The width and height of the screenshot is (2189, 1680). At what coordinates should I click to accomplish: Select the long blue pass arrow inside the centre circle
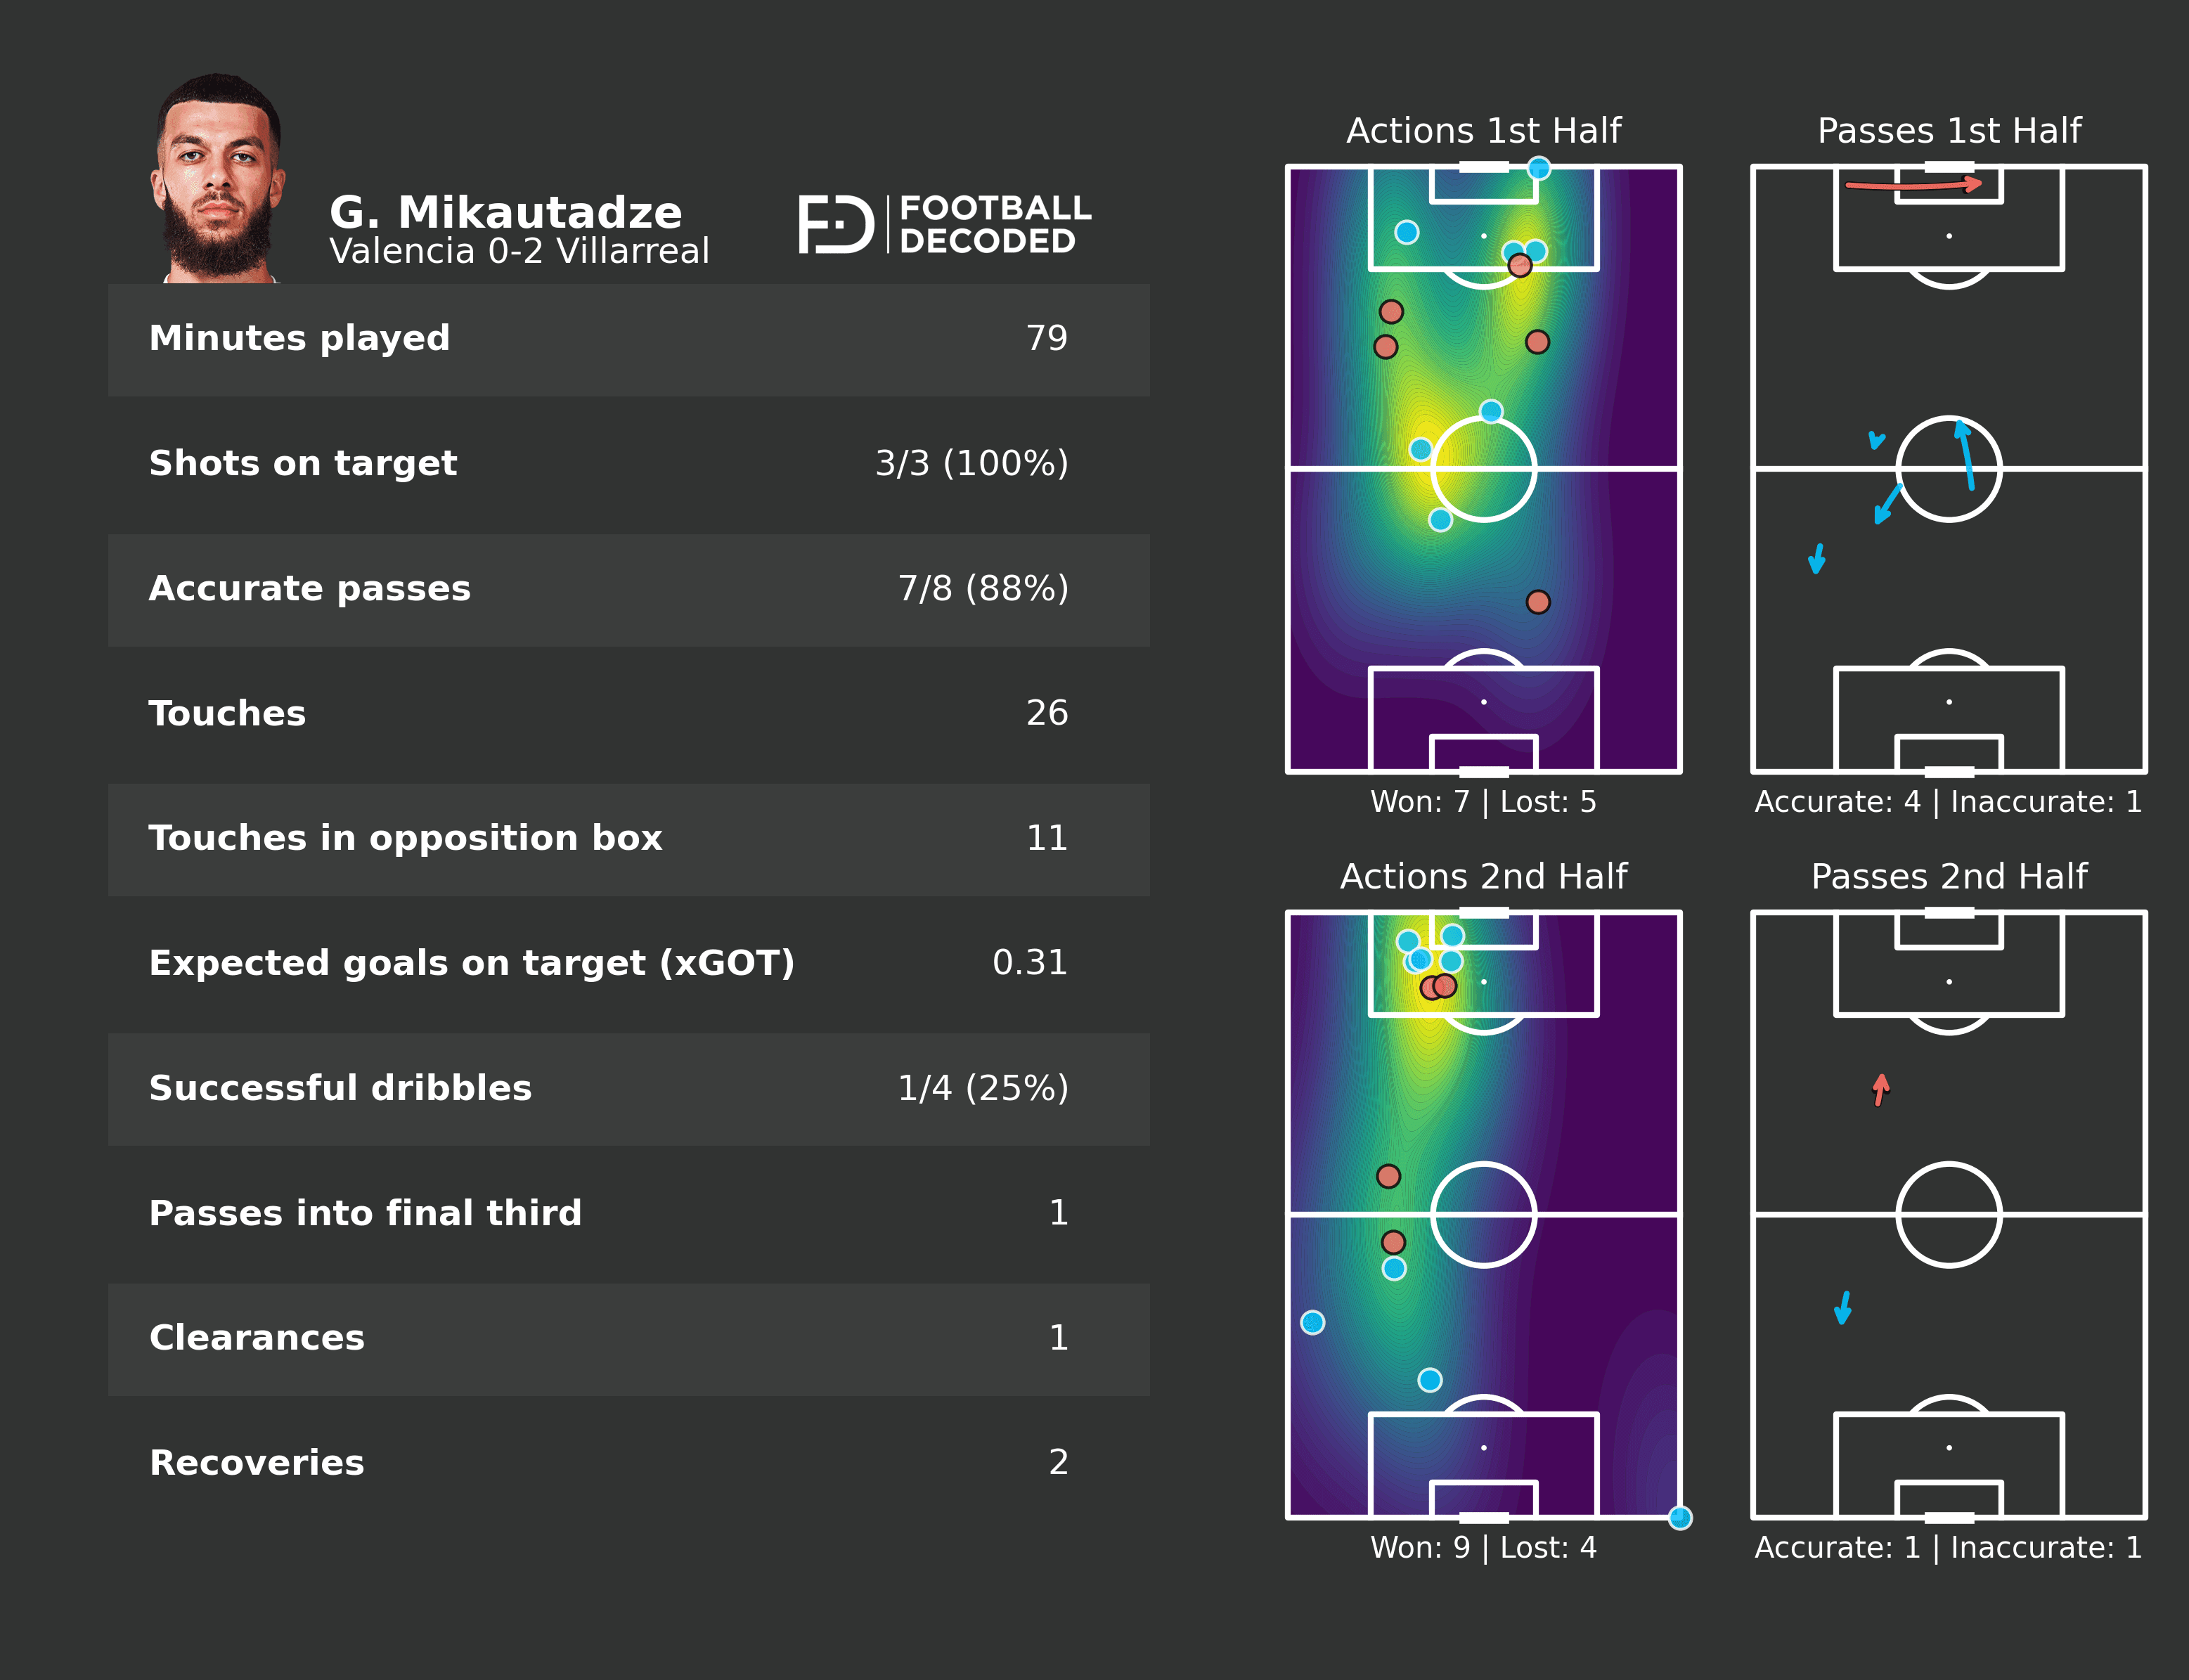[1966, 455]
